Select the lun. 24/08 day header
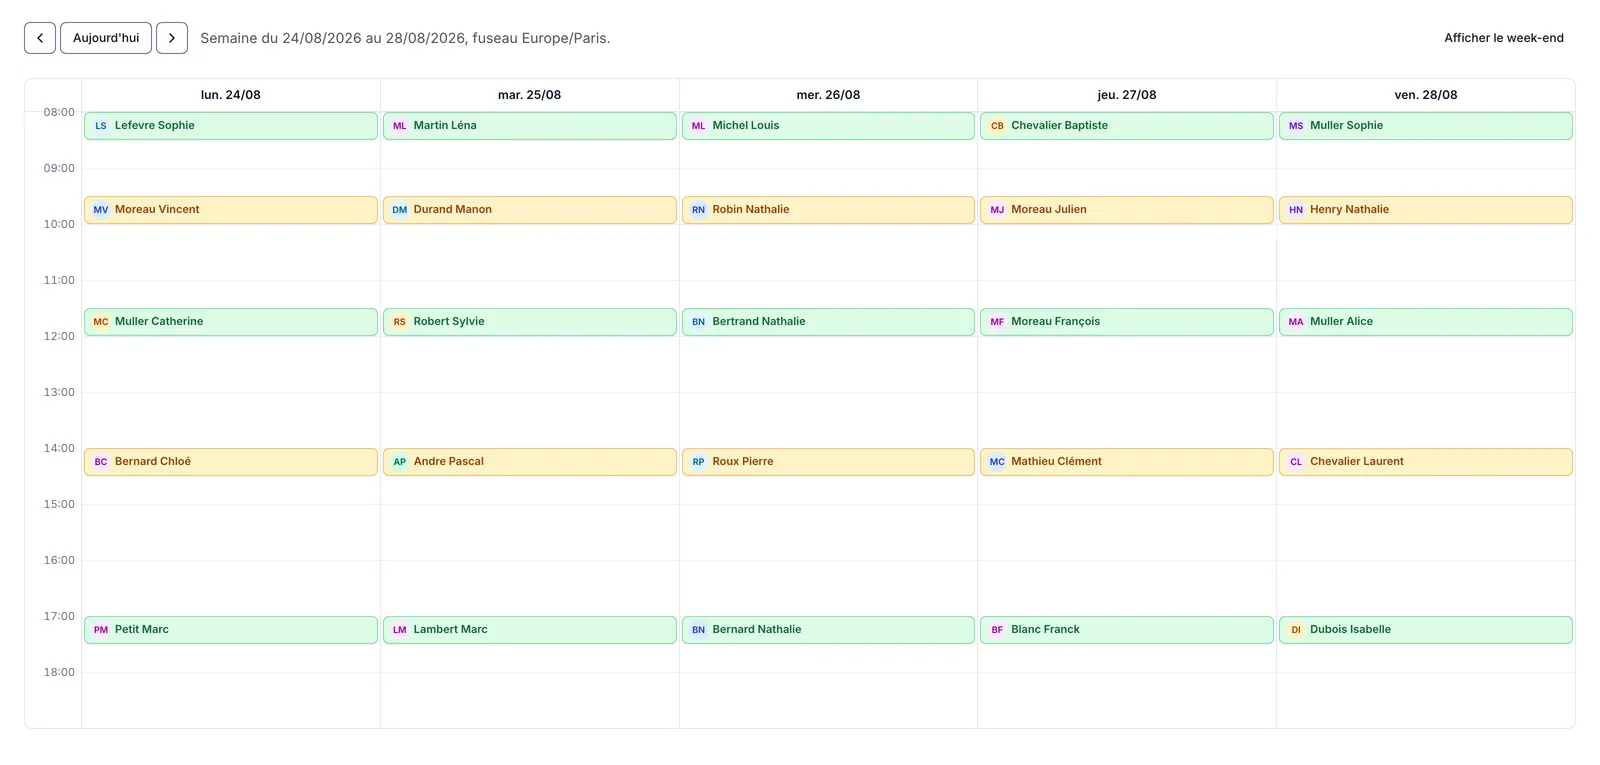Screen dimensions: 1600x765 coord(231,95)
